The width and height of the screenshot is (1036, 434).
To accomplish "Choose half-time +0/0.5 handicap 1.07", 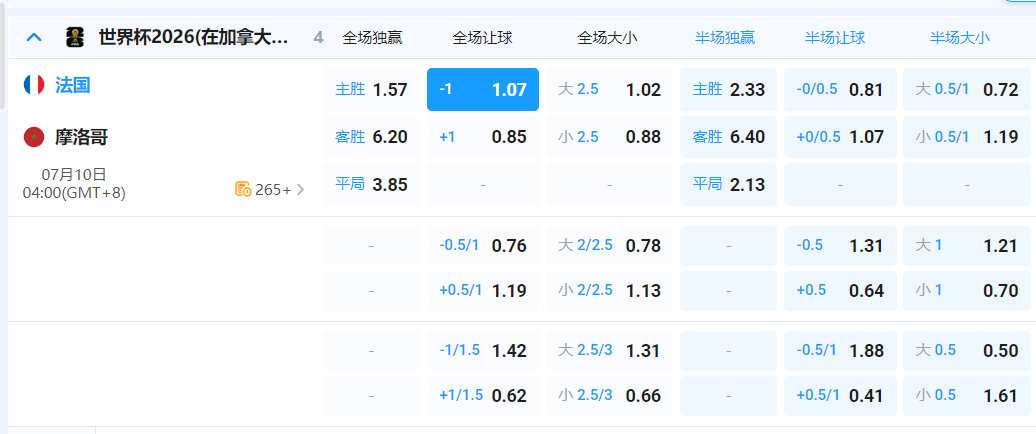I will [840, 137].
